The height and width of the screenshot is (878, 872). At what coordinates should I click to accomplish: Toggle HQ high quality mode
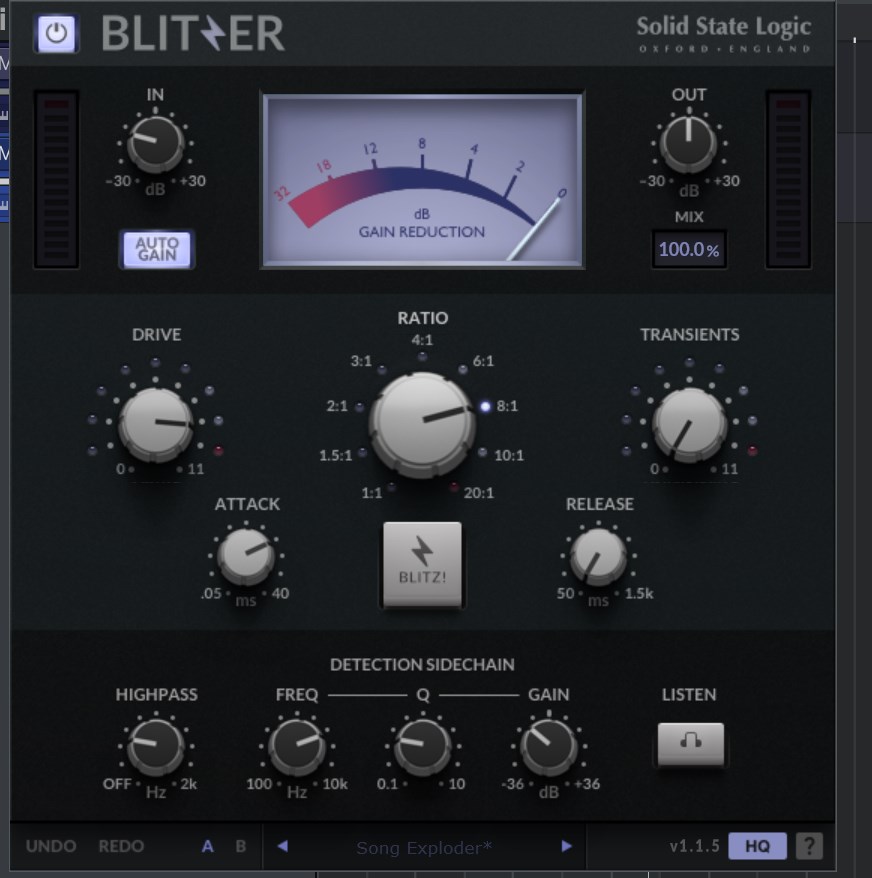coord(757,846)
